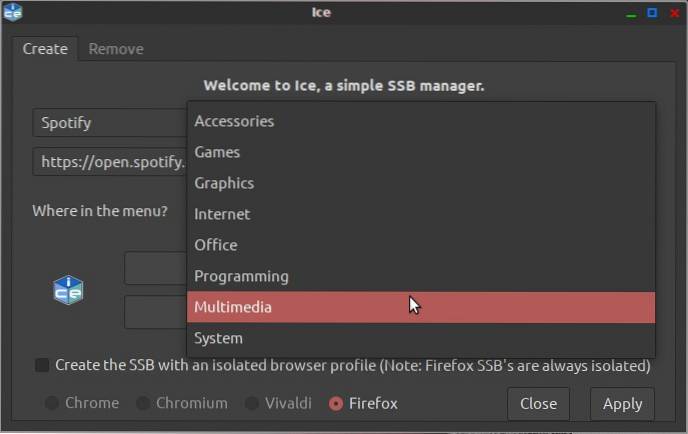Select the Chromium browser radio button
This screenshot has width=688, height=434.
click(x=143, y=404)
